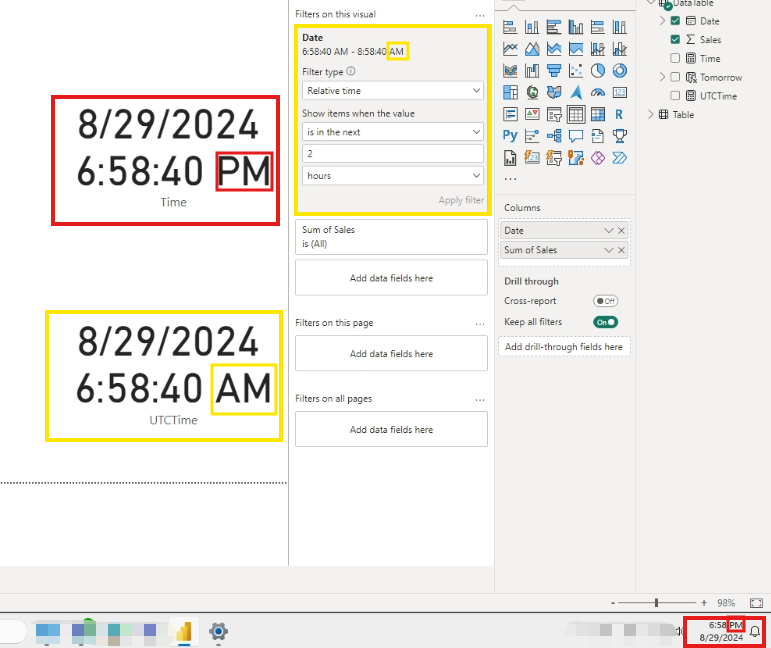Select the waterfall chart visual
Screen dimensions: 771x648
pyautogui.click(x=532, y=71)
